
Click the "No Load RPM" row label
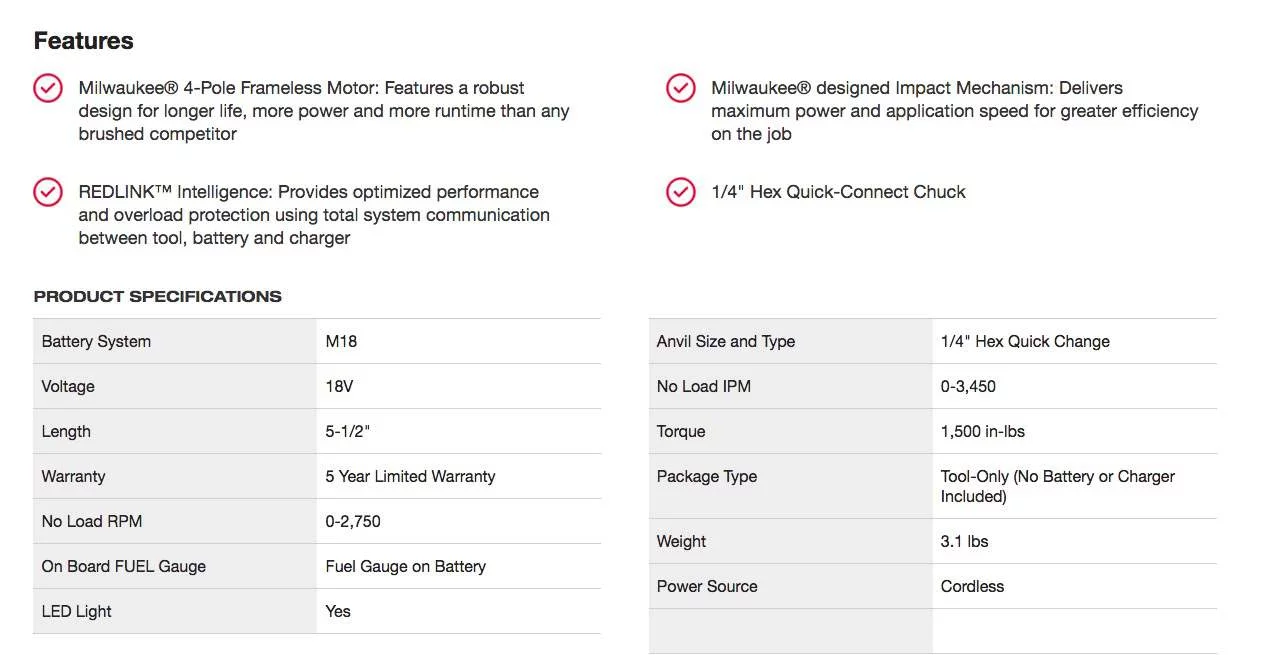91,521
